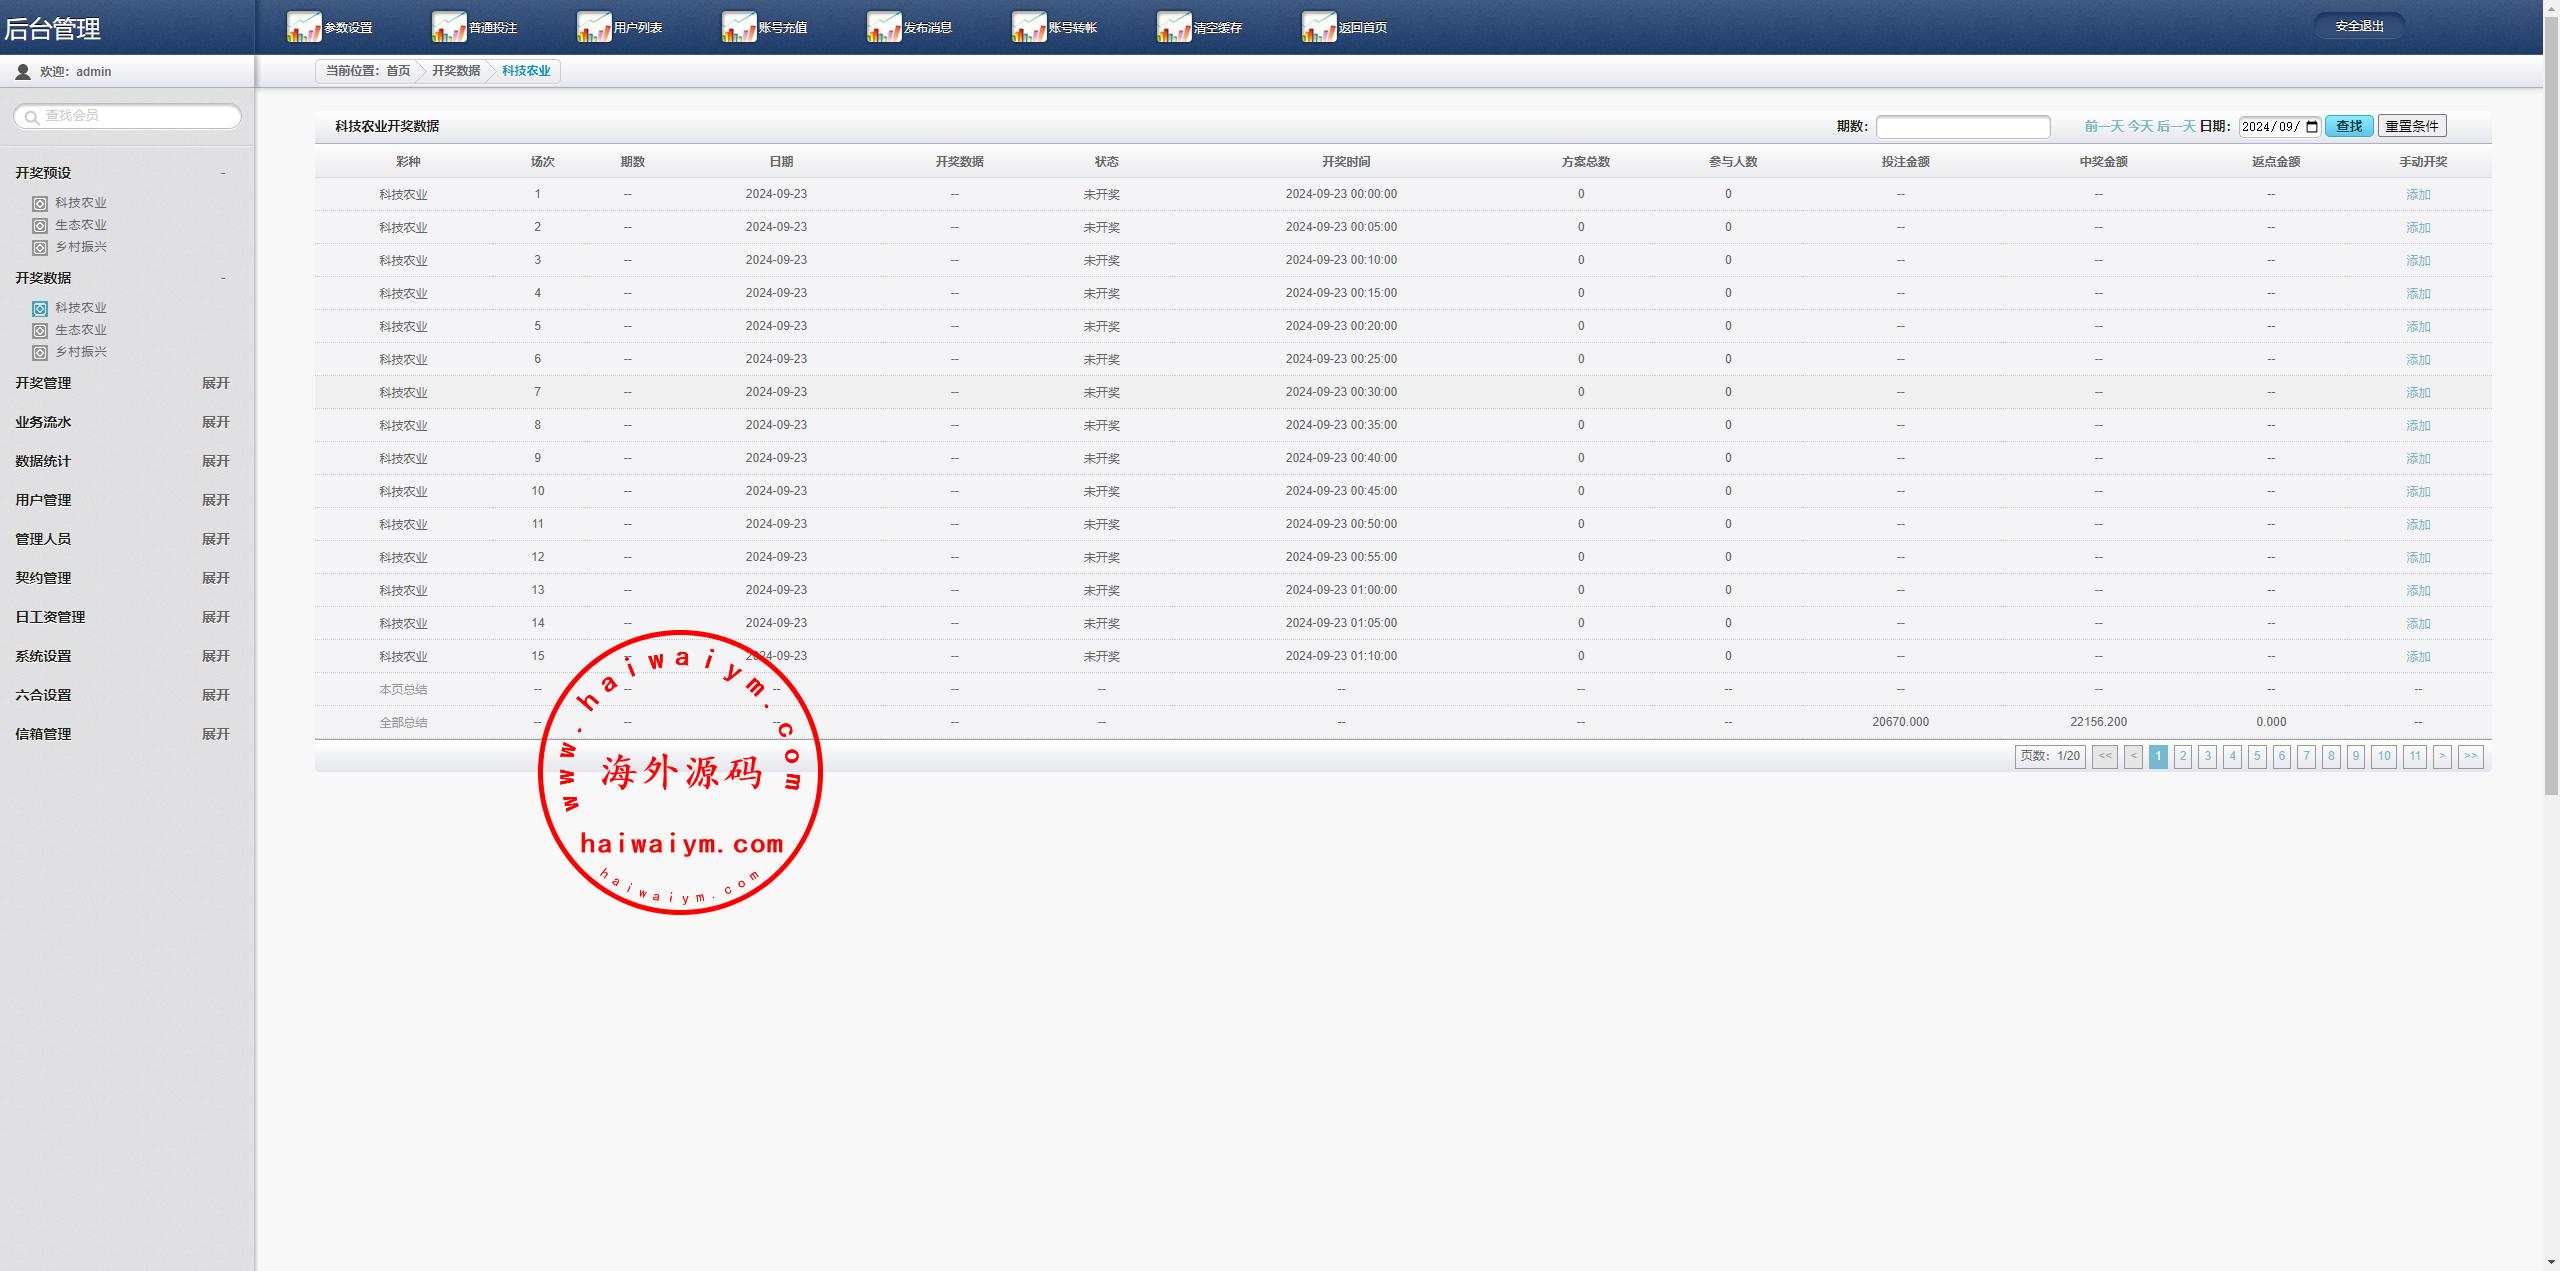Click the 返回首页 icon
2560x1271 pixels.
[x=1319, y=27]
